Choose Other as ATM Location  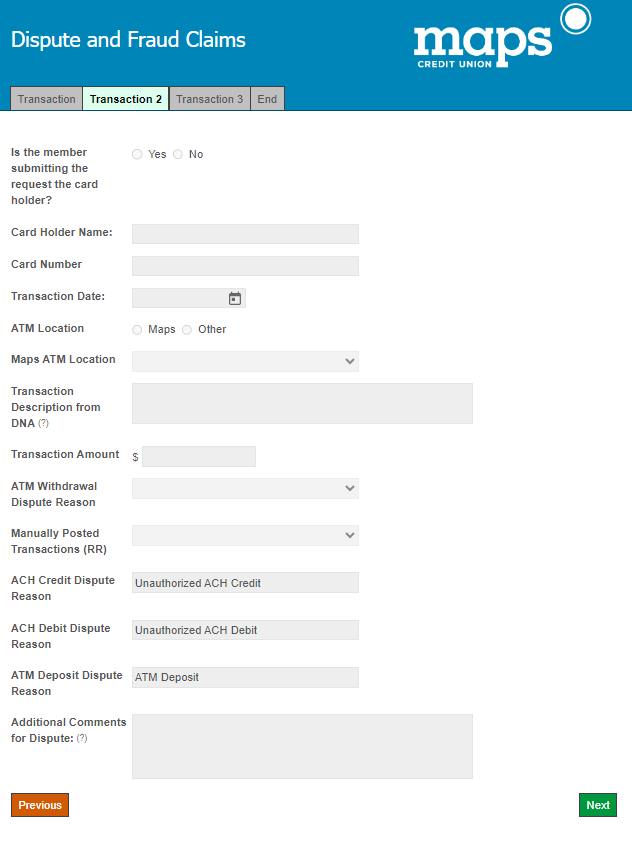187,330
